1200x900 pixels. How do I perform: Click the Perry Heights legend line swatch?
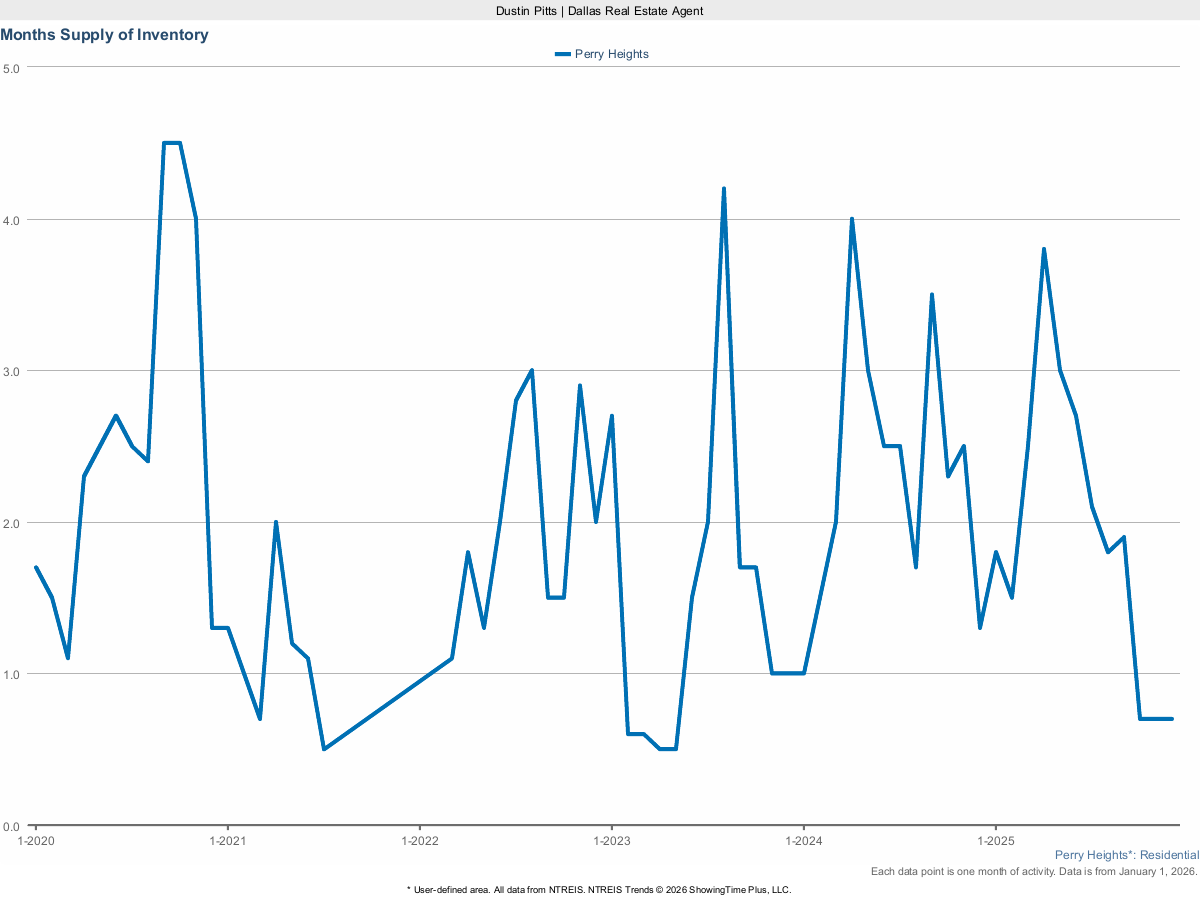click(563, 54)
